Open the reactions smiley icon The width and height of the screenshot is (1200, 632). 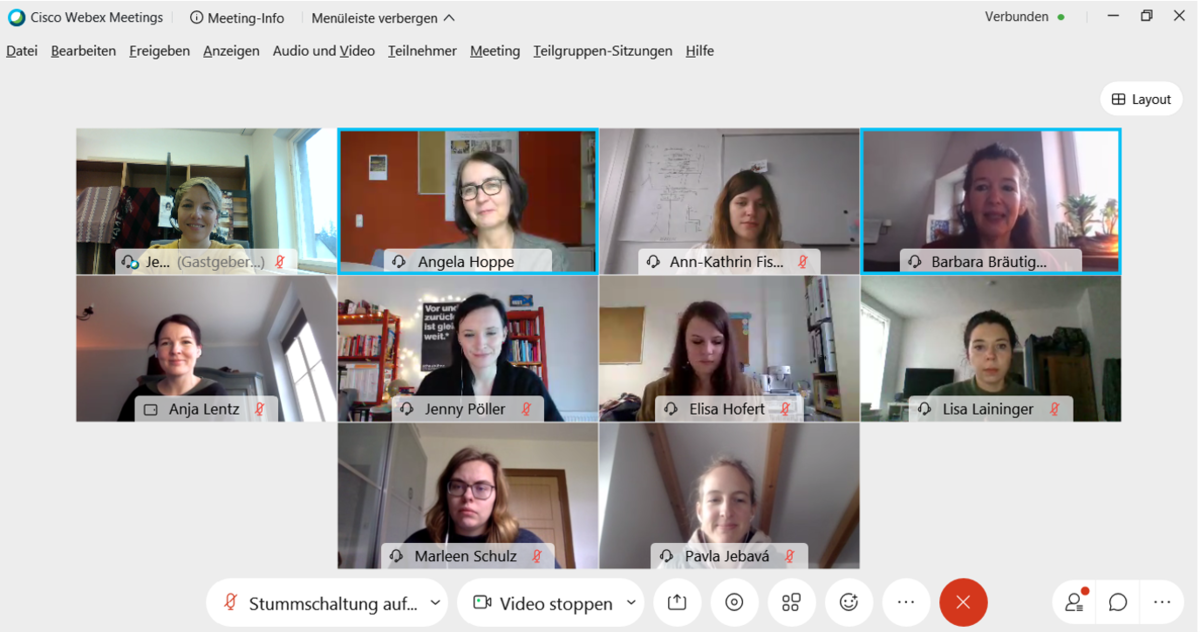[x=849, y=602]
